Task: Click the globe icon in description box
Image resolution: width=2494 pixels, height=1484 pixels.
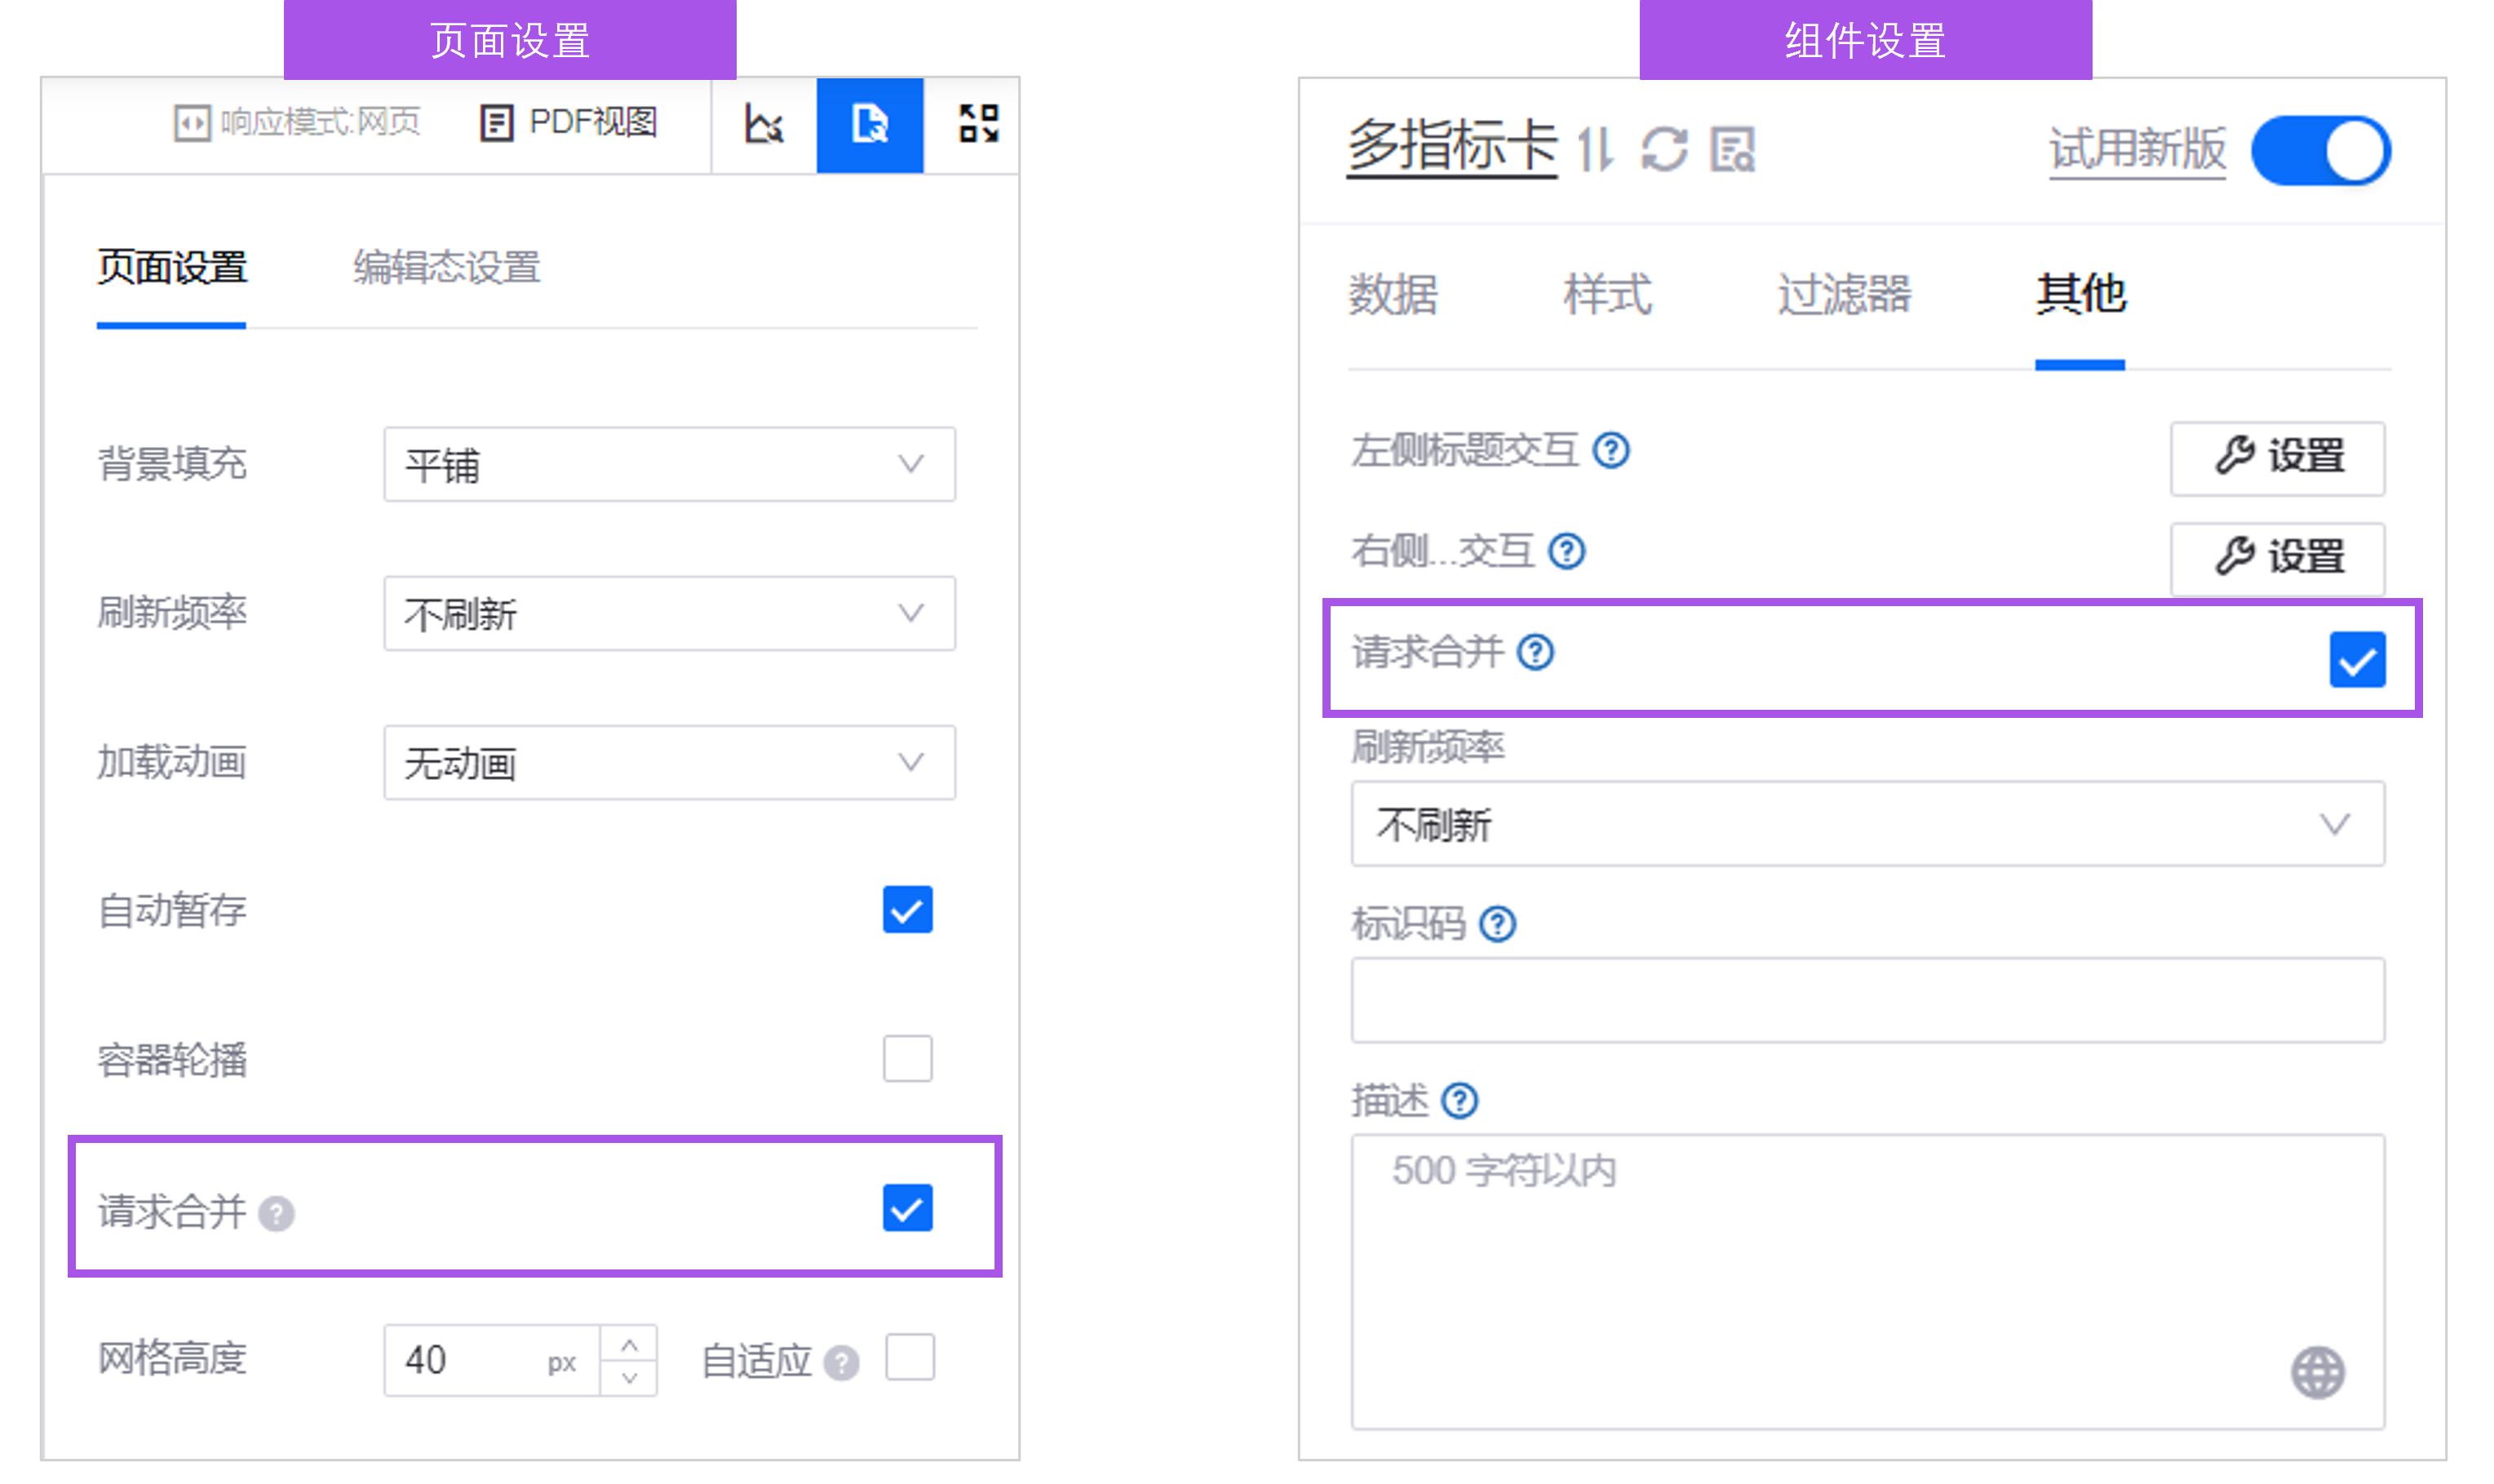Action: (x=2317, y=1372)
